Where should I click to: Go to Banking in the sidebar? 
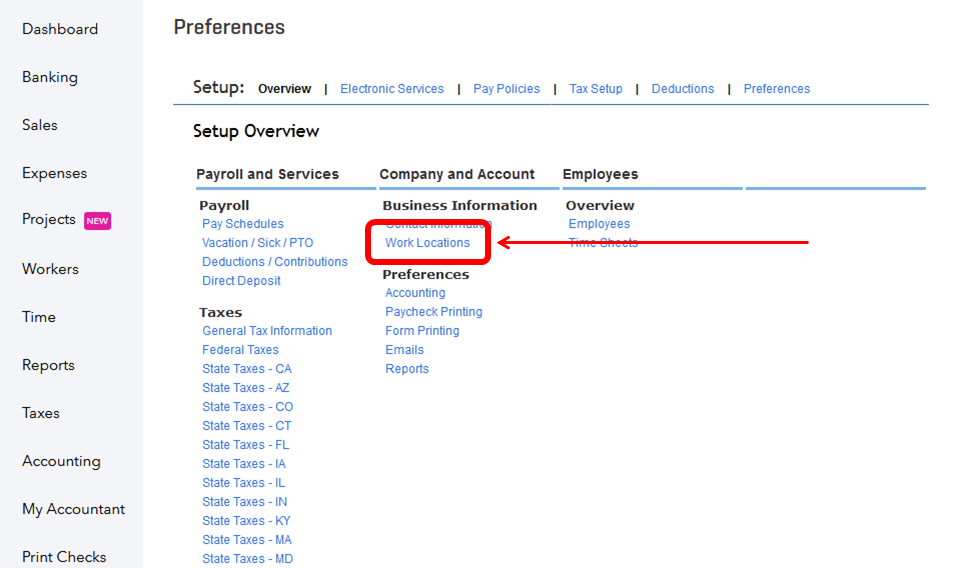click(50, 77)
